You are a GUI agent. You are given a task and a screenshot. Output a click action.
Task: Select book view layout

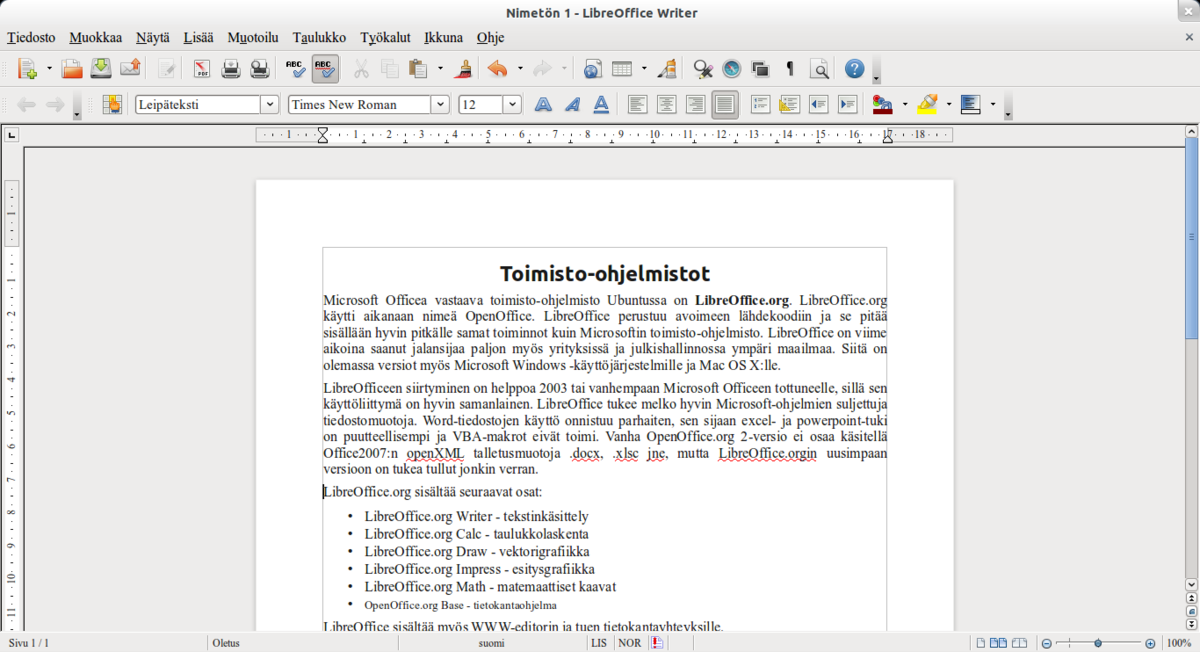1020,643
